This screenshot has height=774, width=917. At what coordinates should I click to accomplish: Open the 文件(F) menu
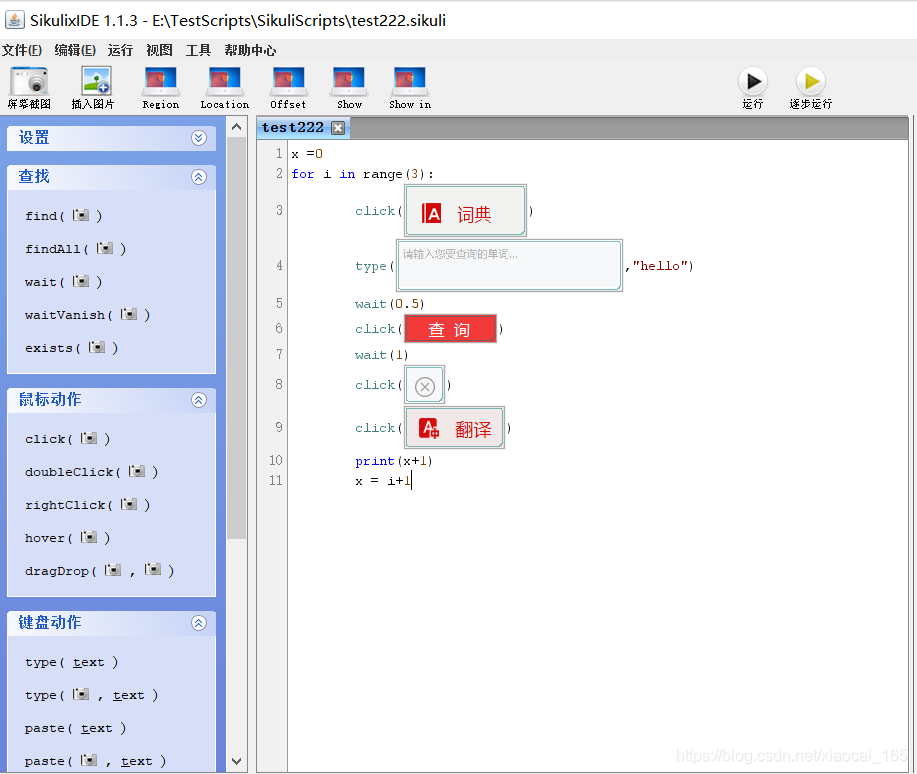point(22,50)
